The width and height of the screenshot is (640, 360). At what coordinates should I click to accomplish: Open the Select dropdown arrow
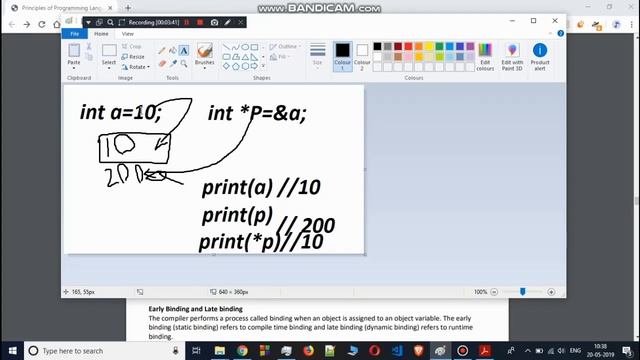(x=109, y=68)
